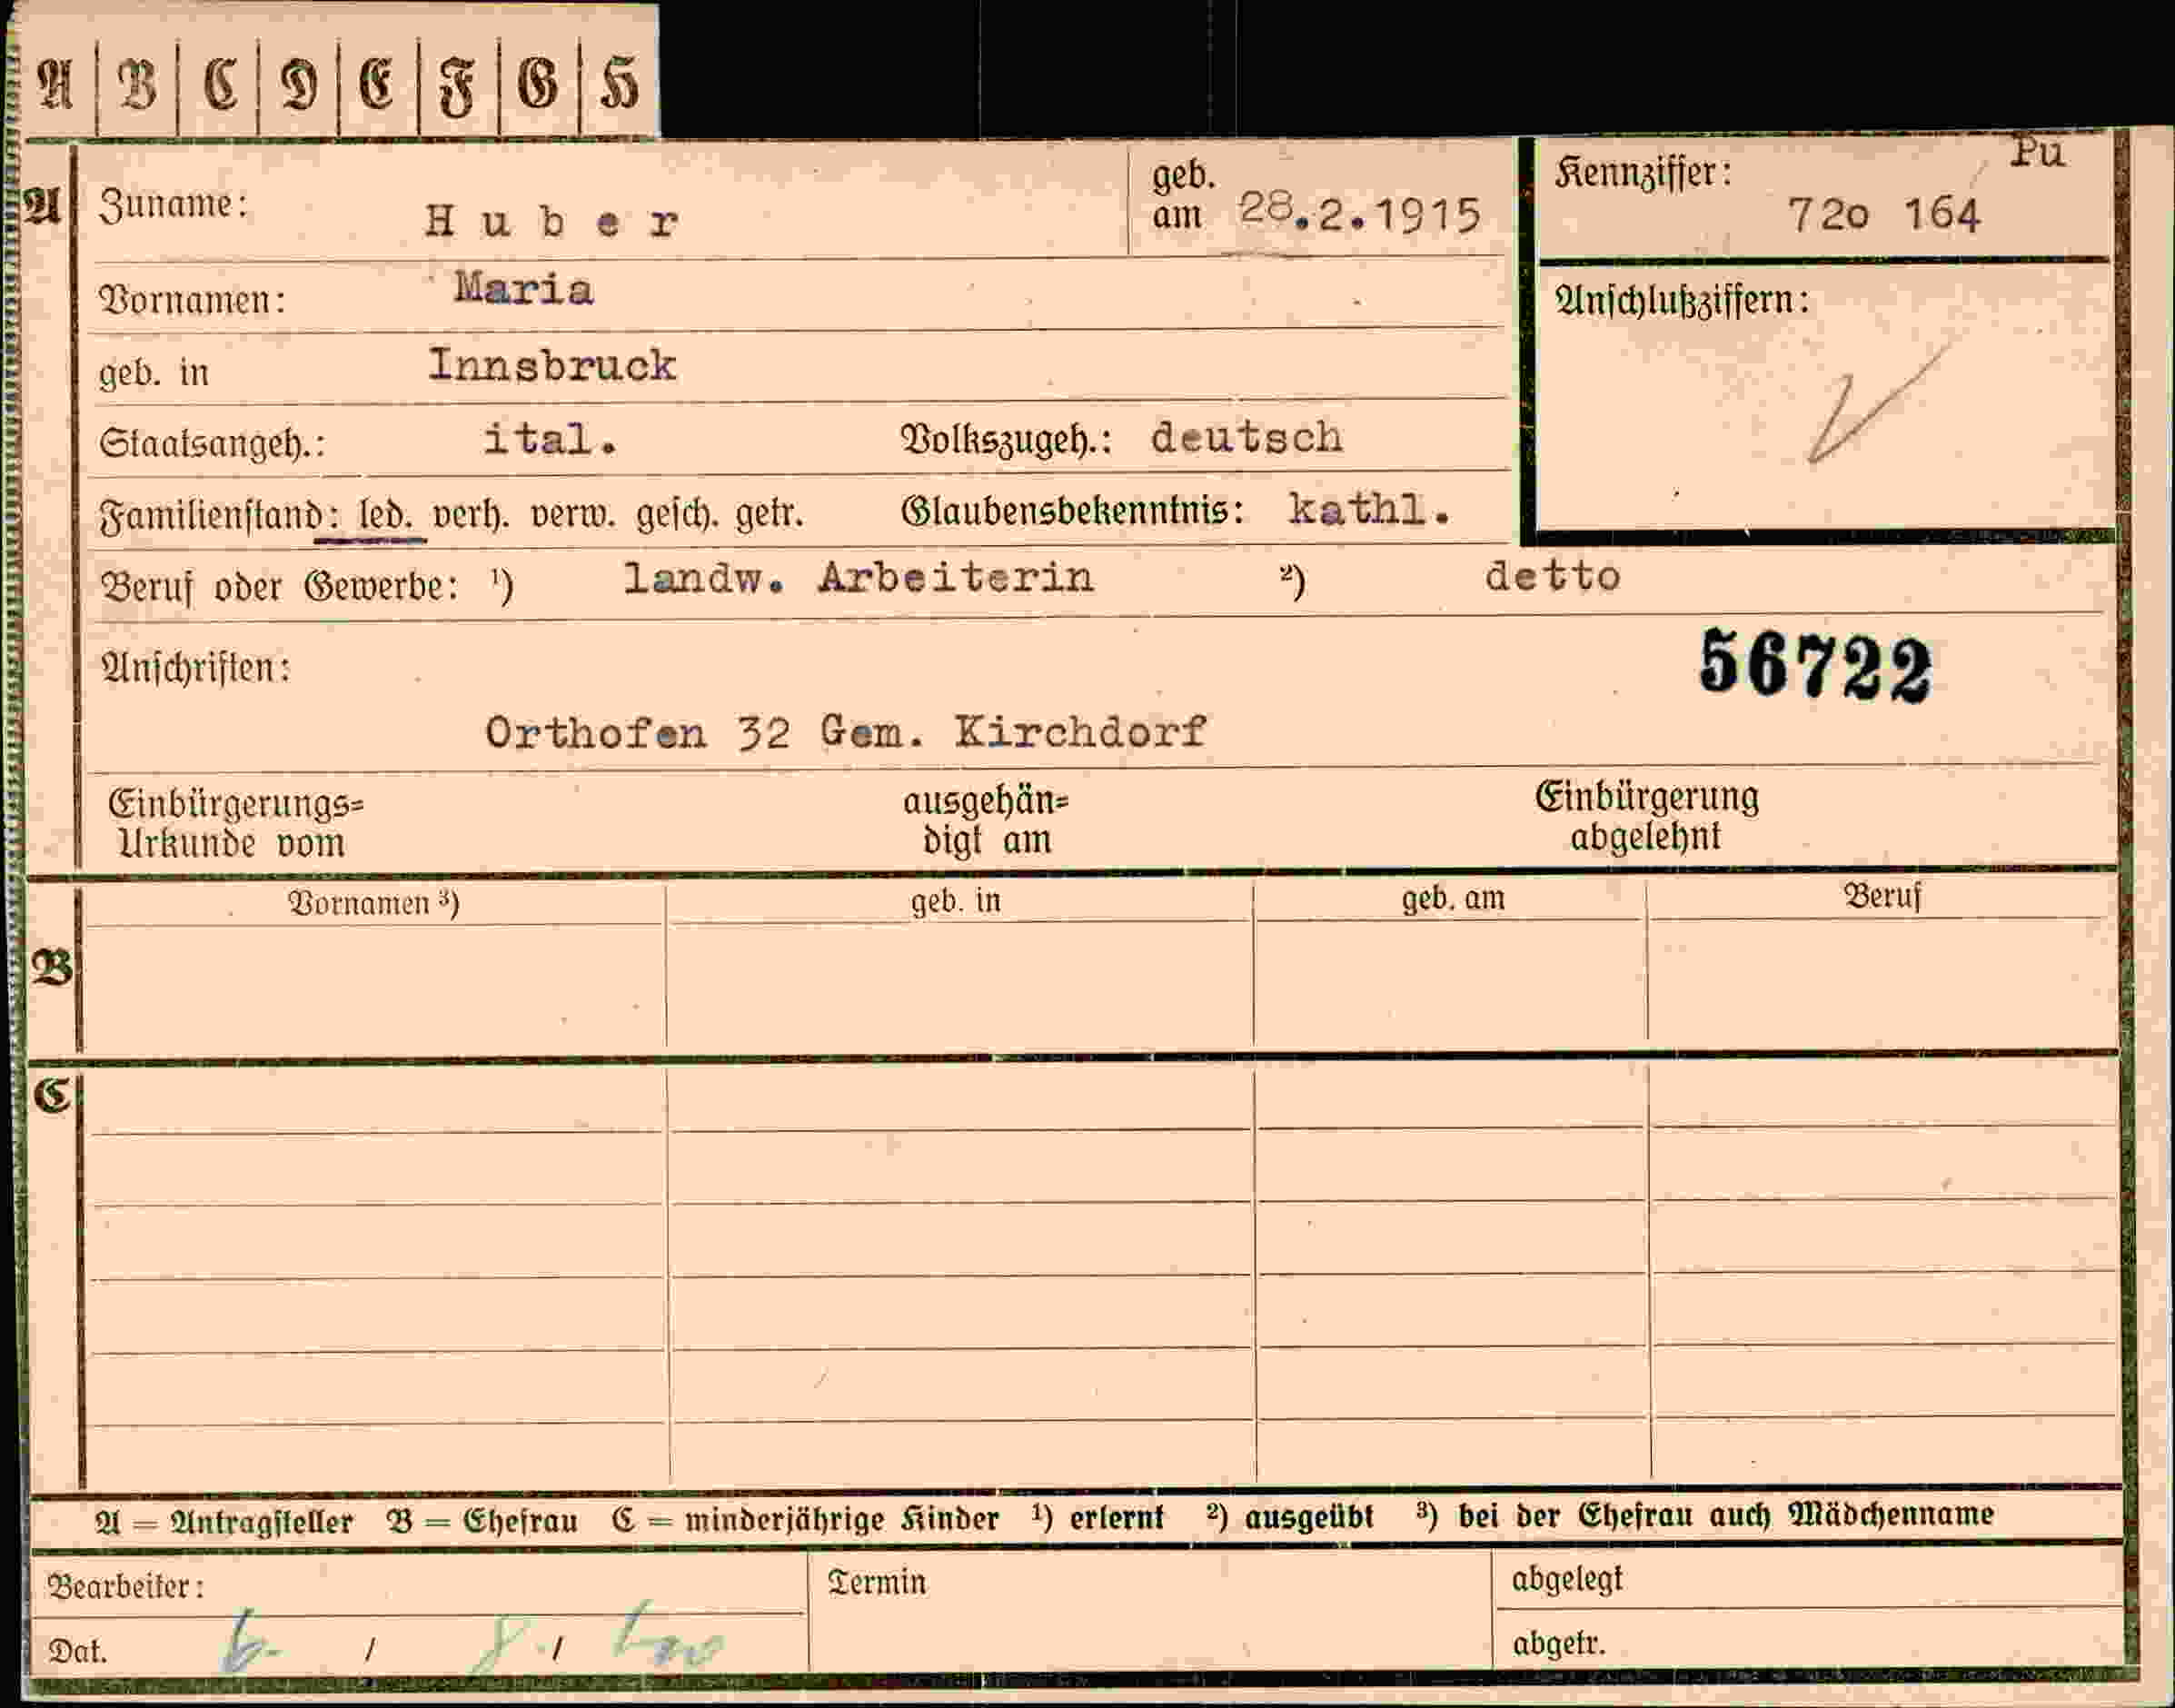Click the birth date '28.2.1915'
The width and height of the screenshot is (2175, 1708).
pos(1359,214)
